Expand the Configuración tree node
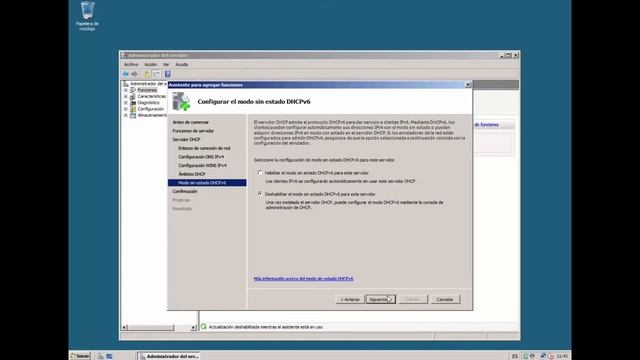 pyautogui.click(x=126, y=109)
